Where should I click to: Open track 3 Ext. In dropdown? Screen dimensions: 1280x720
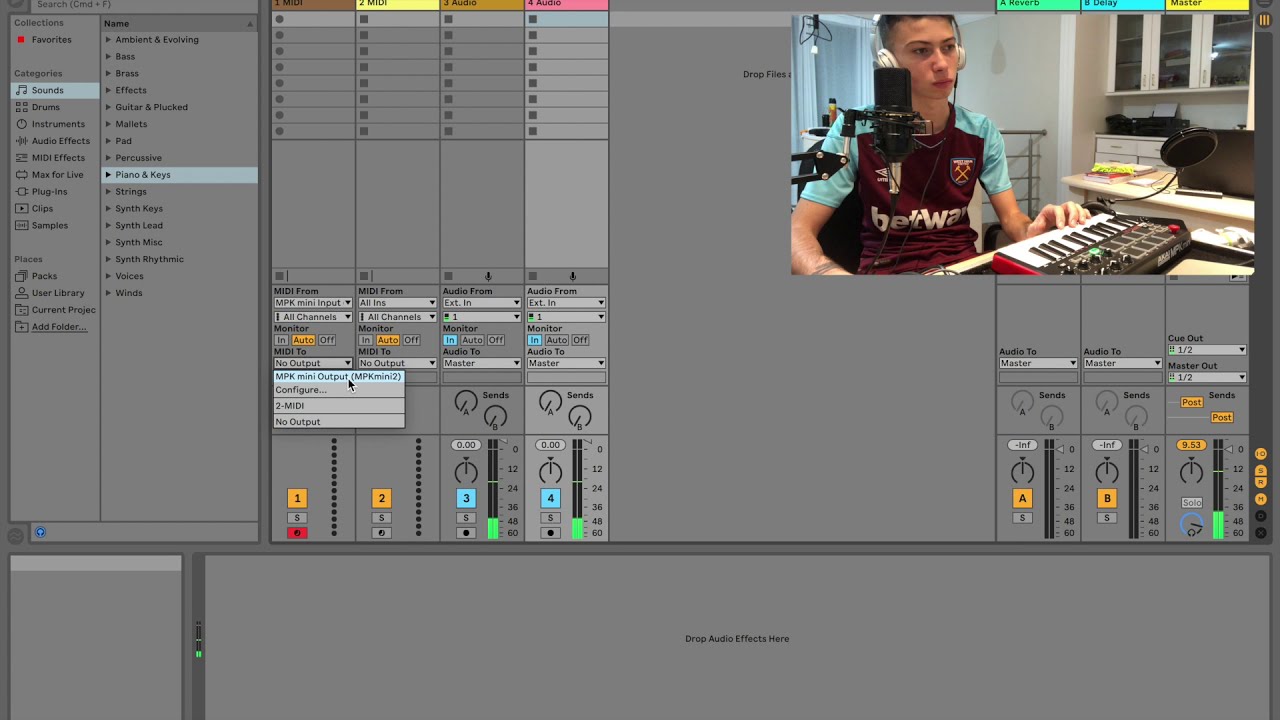coord(481,303)
